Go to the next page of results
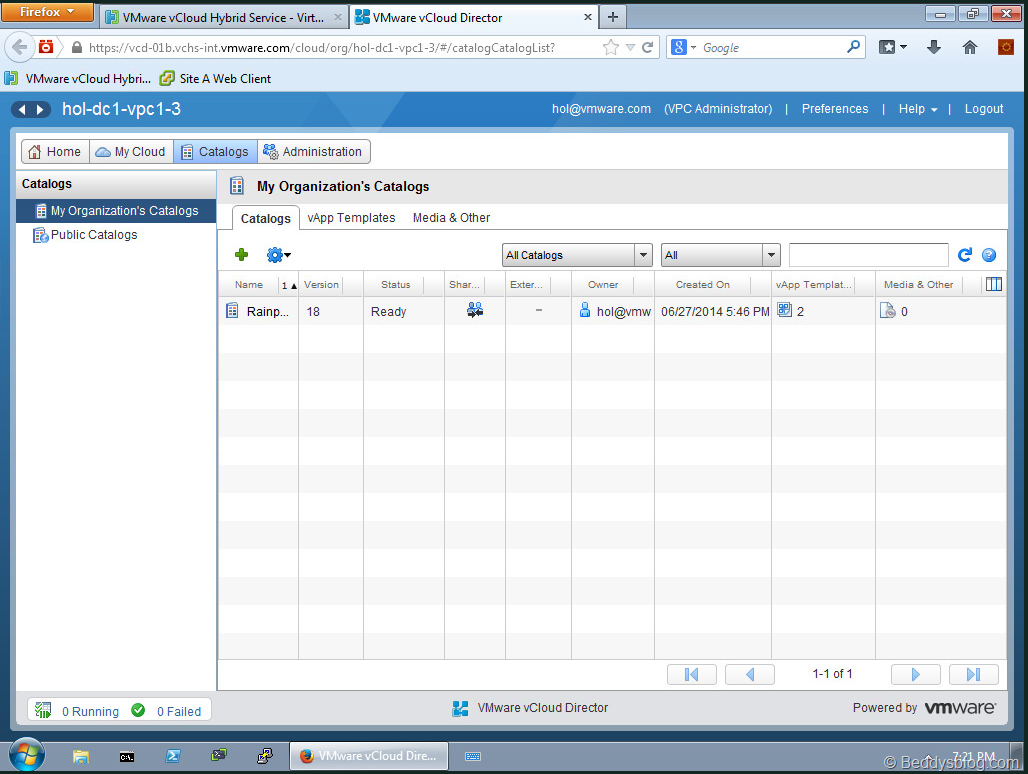The height and width of the screenshot is (774, 1028). coord(916,674)
